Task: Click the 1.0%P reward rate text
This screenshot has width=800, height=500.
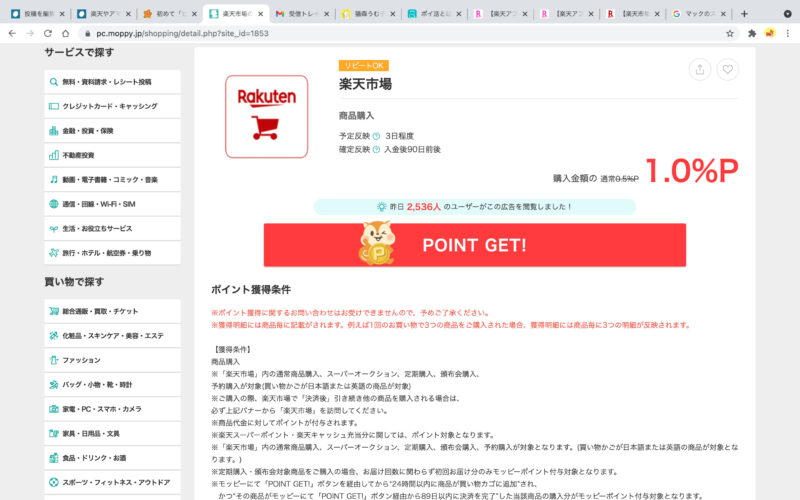Action: 692,170
